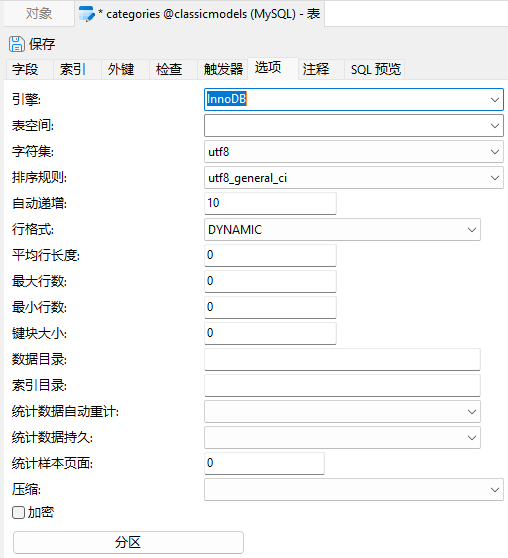Viewport: 508px width, 558px height.
Task: Select the 对象 objects tab
Action: point(39,14)
